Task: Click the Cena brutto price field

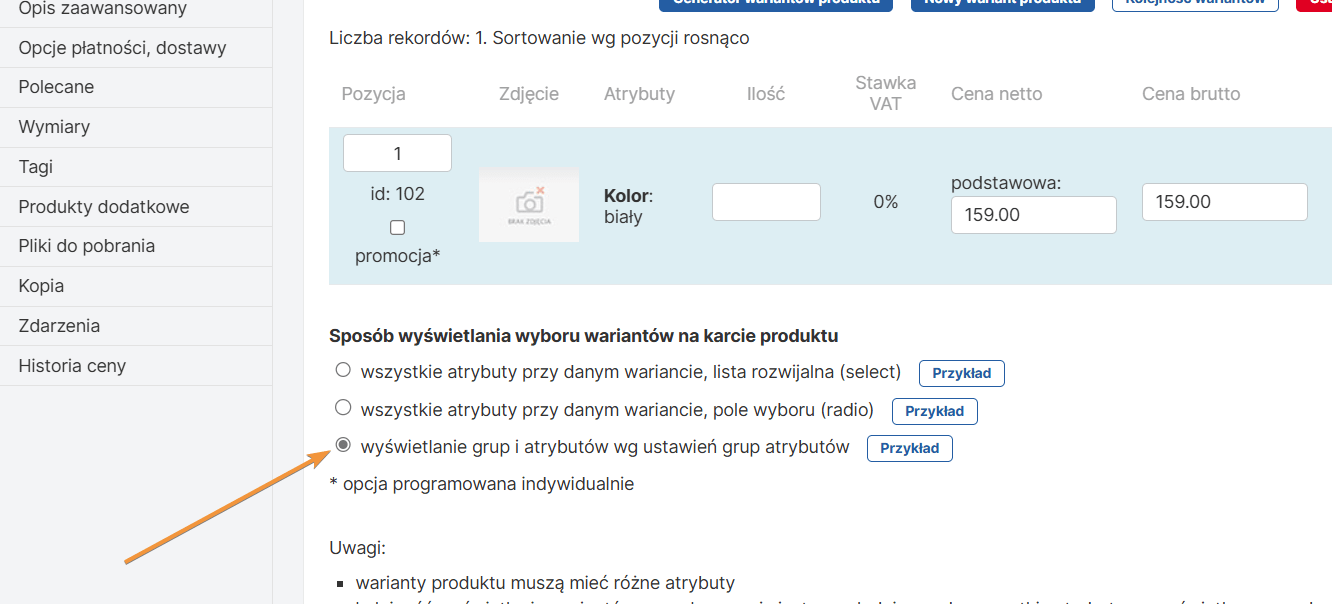Action: (x=1224, y=202)
